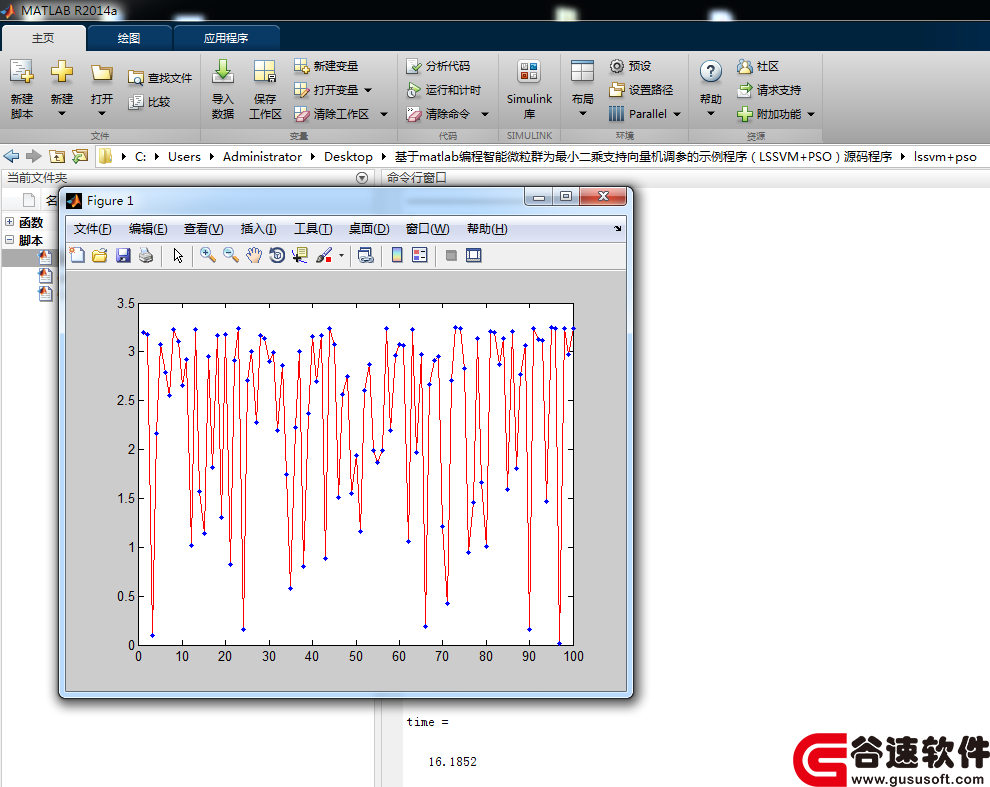Toggle the Data Cursor tool
Image resolution: width=990 pixels, height=787 pixels.
pos(300,255)
